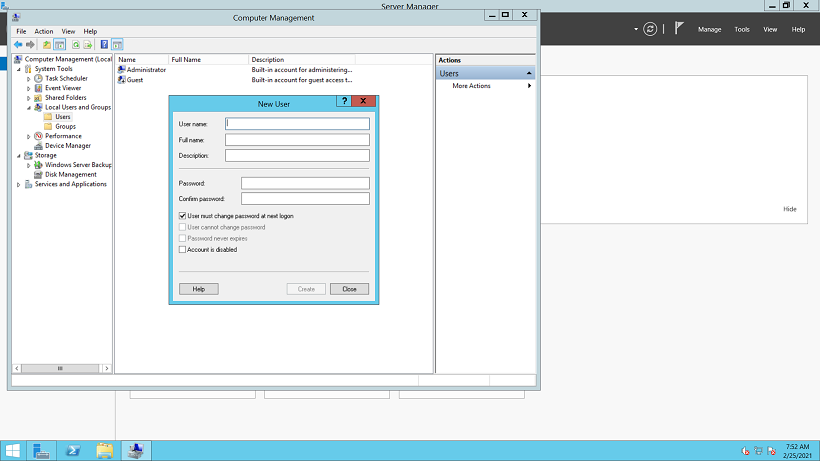This screenshot has width=820, height=461.
Task: Click the Event Viewer icon in tree
Action: 38,88
